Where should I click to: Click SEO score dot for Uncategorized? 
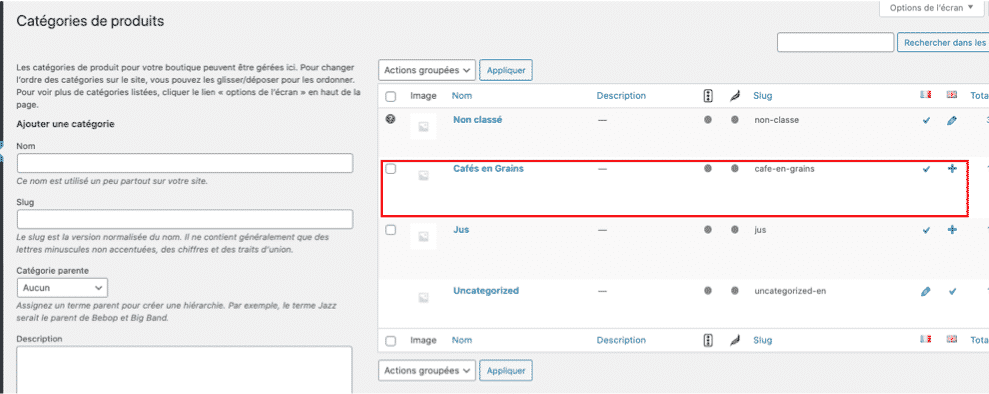[708, 291]
